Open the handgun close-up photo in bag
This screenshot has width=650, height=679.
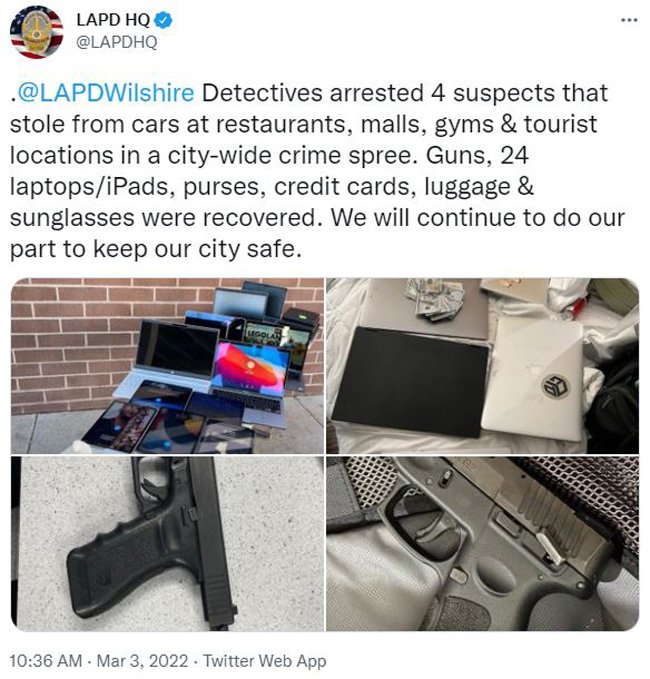click(x=482, y=543)
